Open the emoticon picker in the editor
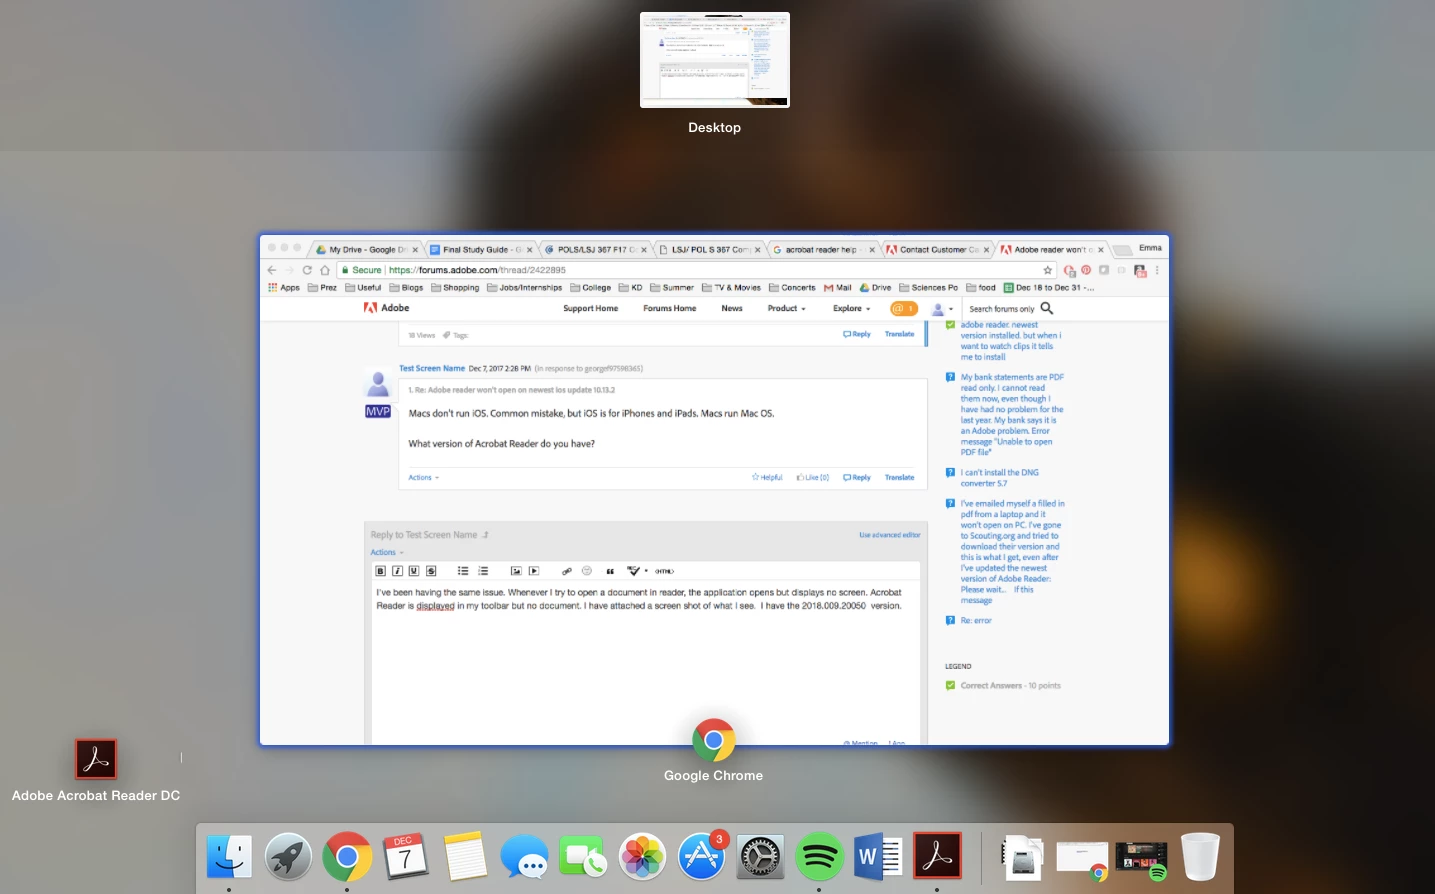The width and height of the screenshot is (1435, 894). coord(587,571)
